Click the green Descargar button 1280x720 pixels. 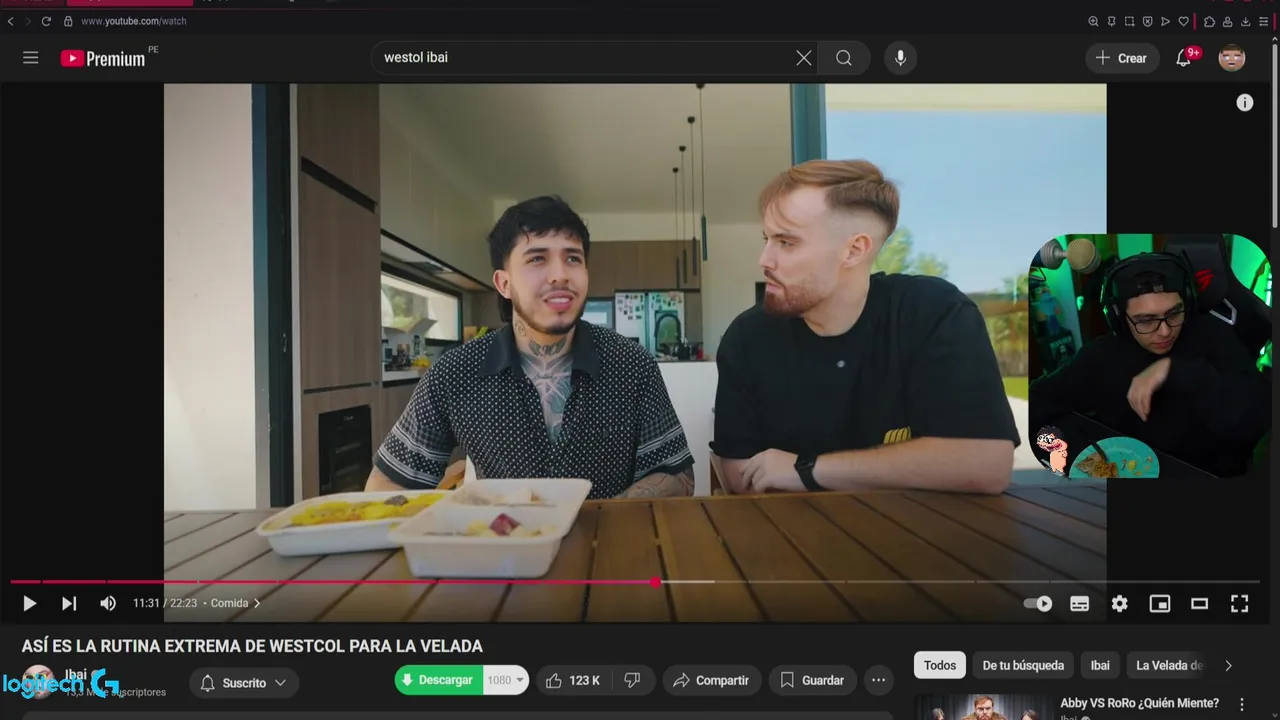[438, 680]
